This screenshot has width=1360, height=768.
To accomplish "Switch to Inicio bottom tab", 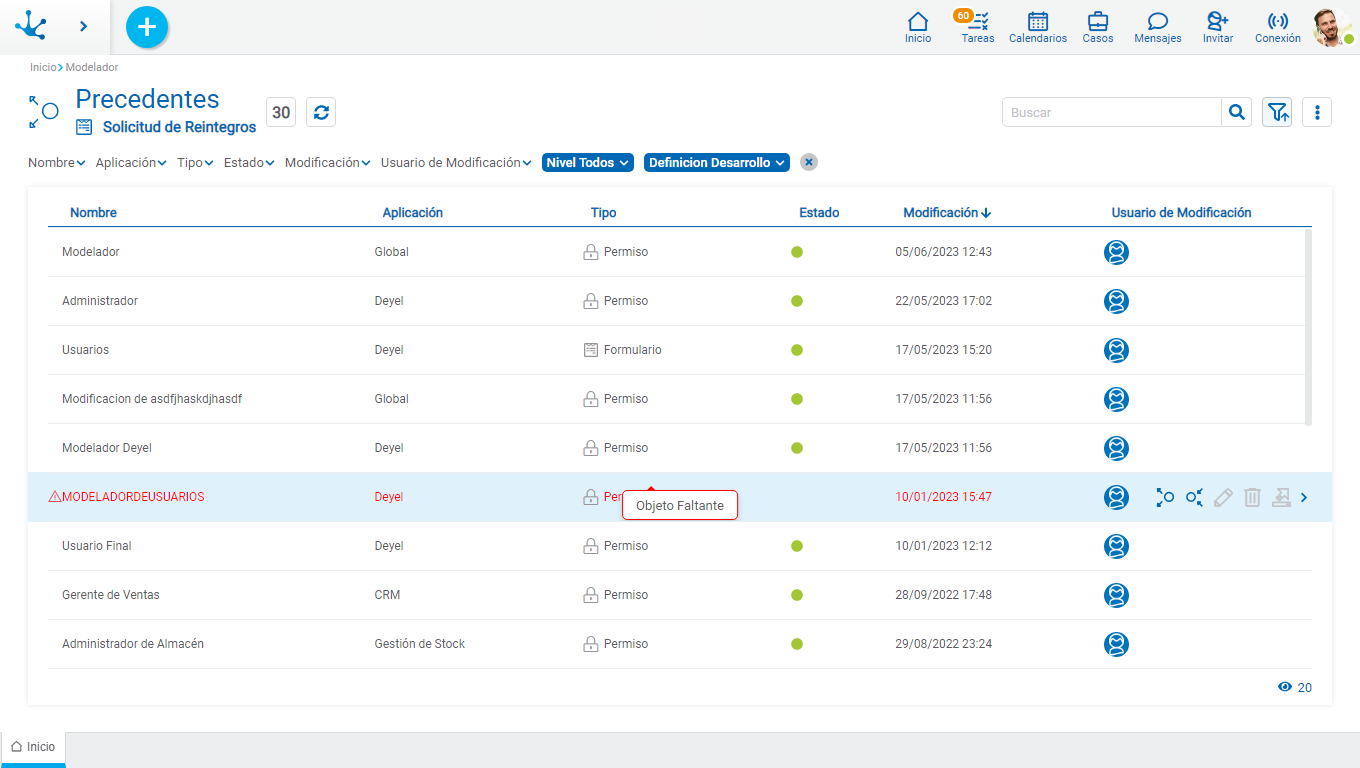I will (x=33, y=747).
